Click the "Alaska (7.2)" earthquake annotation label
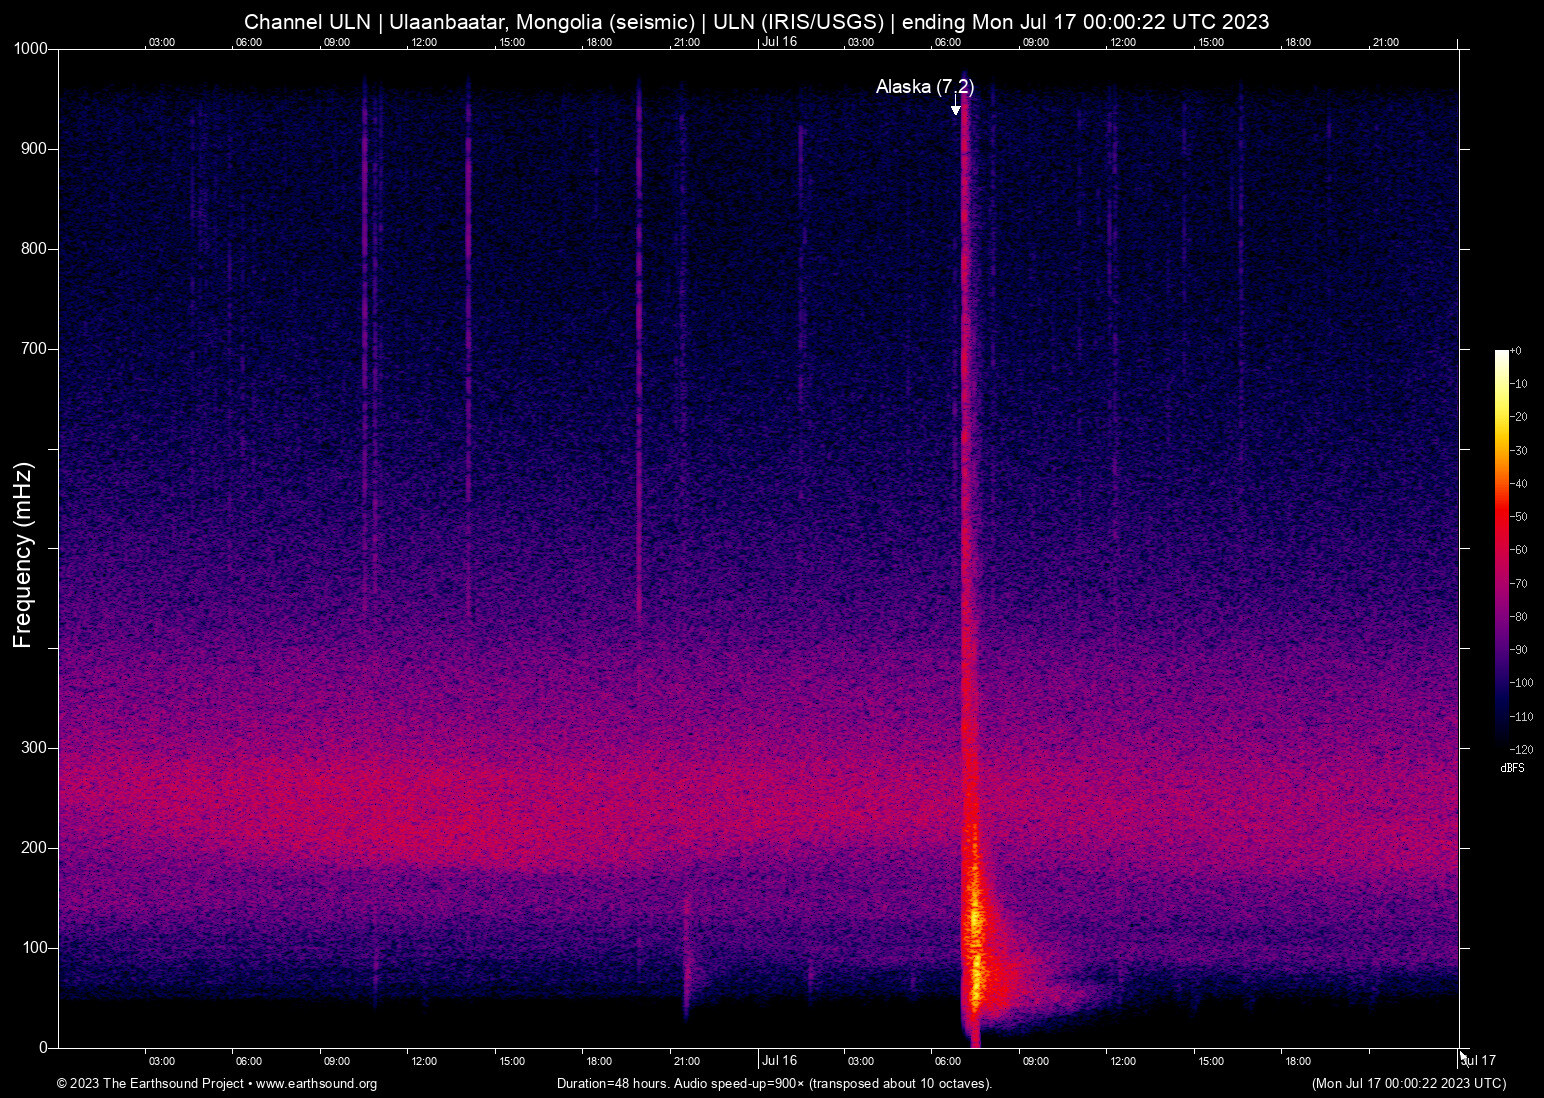Image resolution: width=1544 pixels, height=1098 pixels. tap(925, 87)
